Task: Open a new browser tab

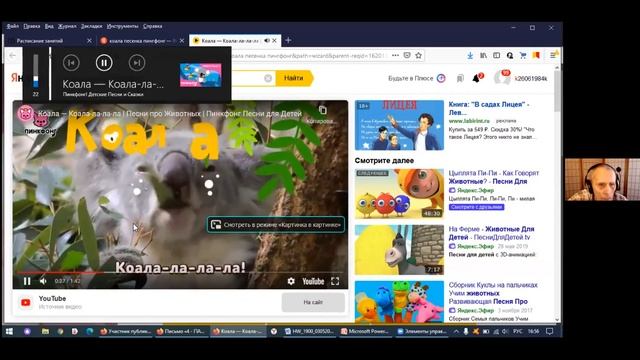Action: tap(288, 40)
